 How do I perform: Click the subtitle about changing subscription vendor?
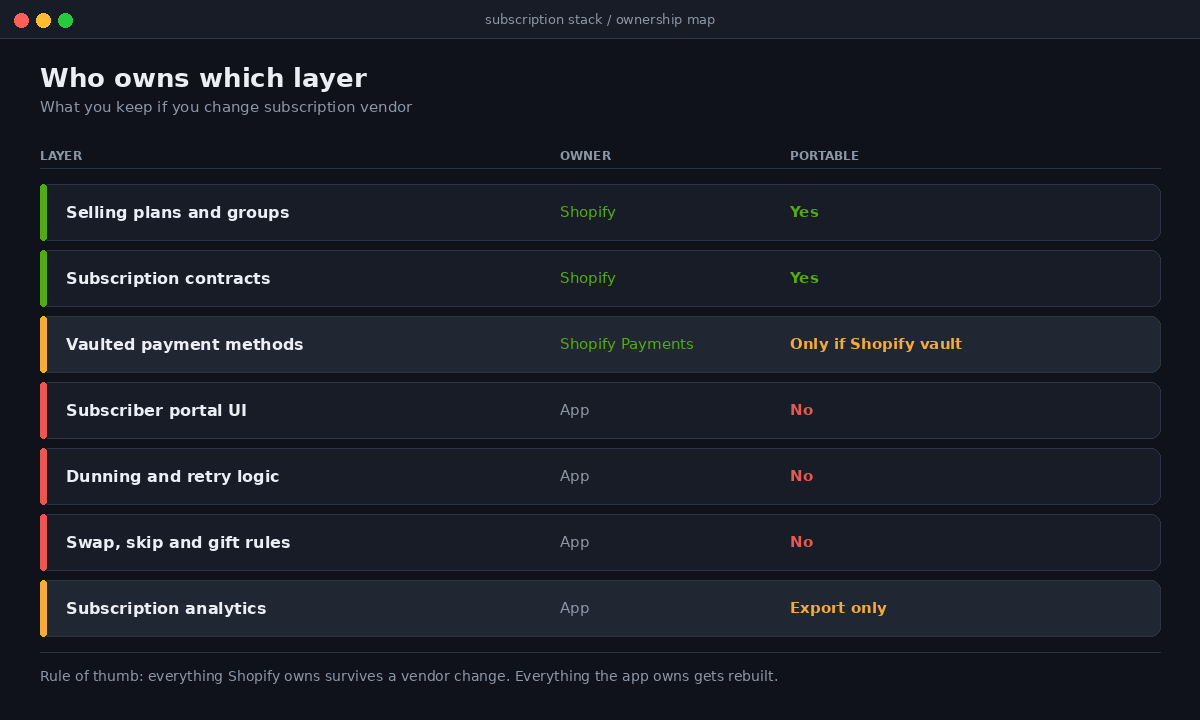tap(226, 107)
